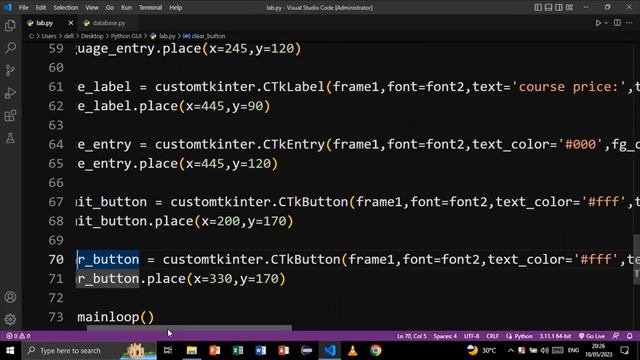
Task: Toggle the primary side bar layout icon
Action: [538, 7]
